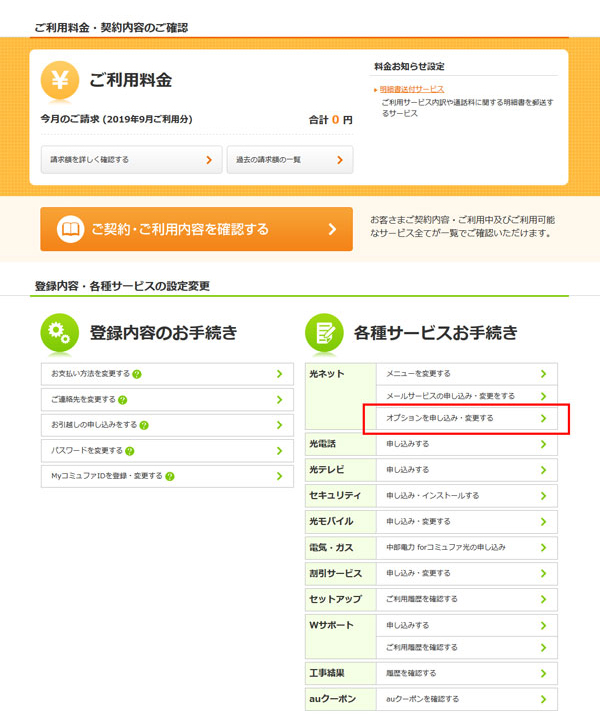Click green arrow in お支払い方法を変更する row
This screenshot has height=720, width=600.
click(x=279, y=374)
